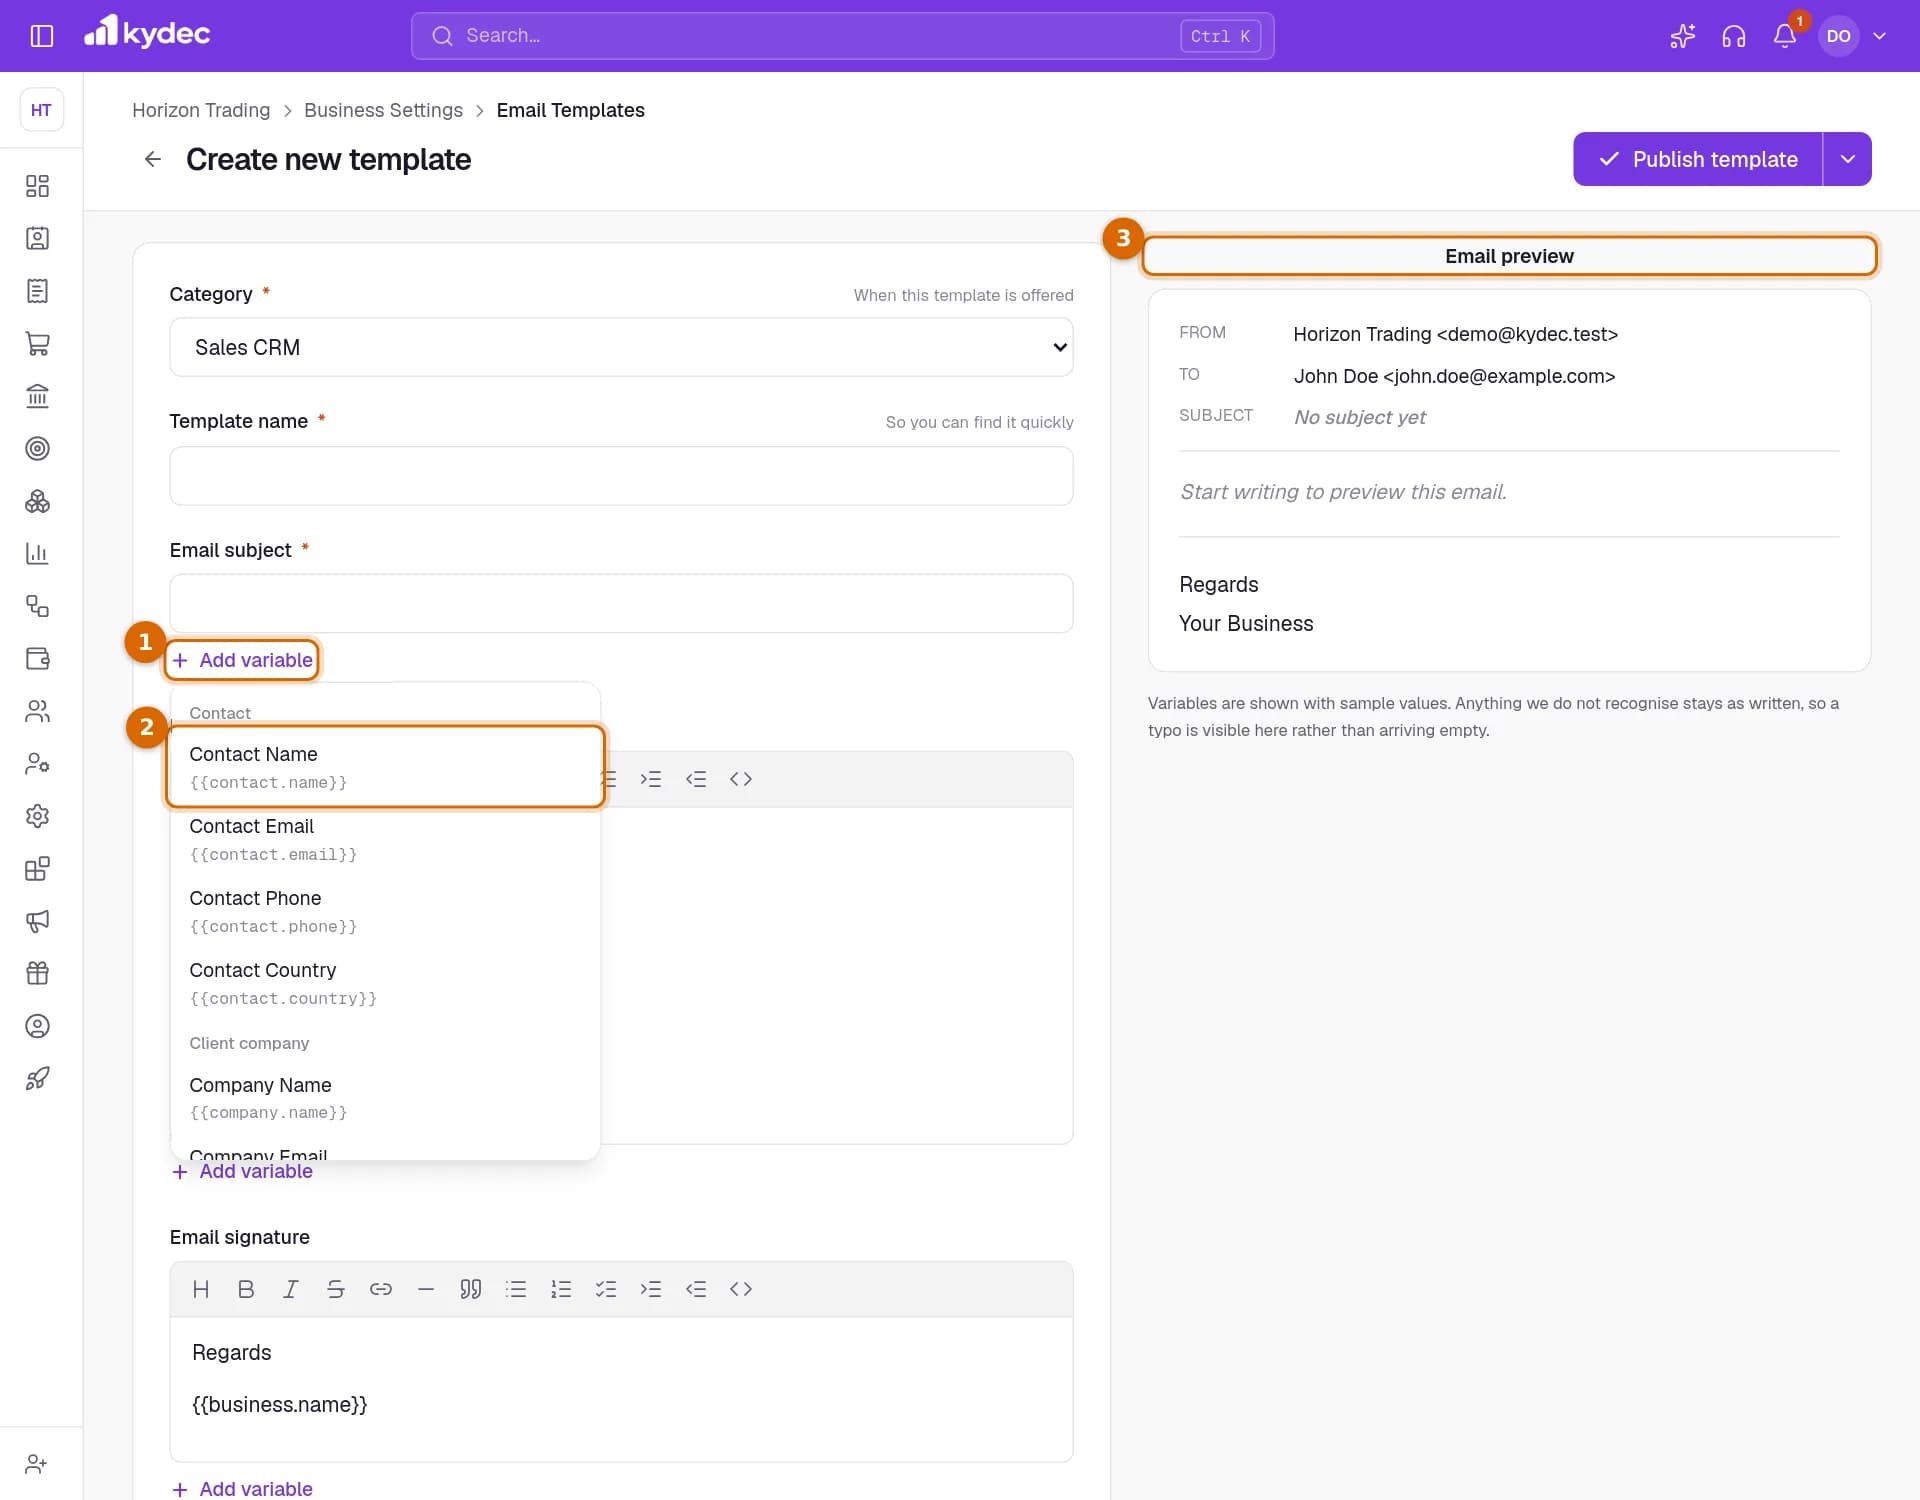Expand Publish template options arrow

[1847, 159]
